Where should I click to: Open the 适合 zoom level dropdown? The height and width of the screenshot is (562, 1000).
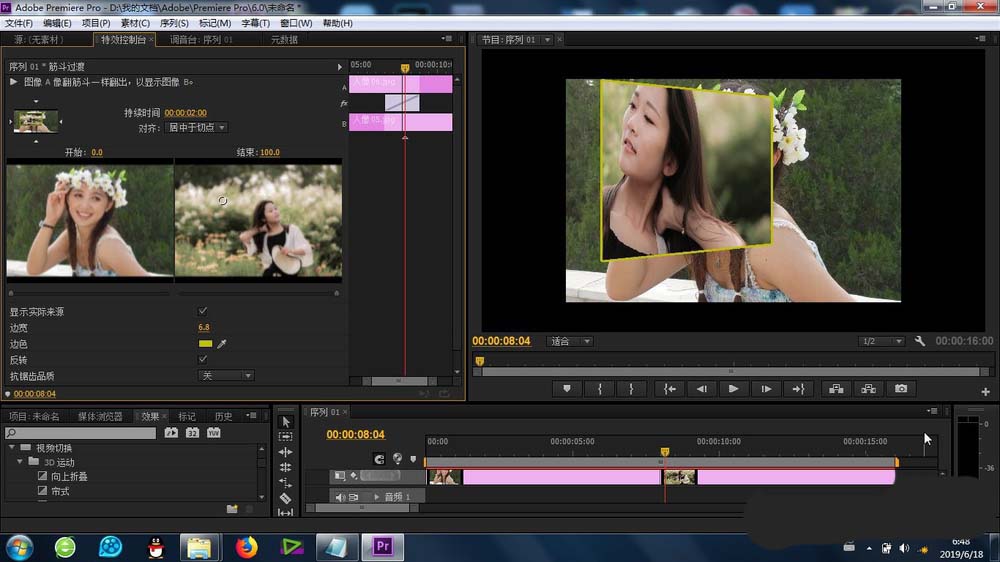[x=570, y=341]
